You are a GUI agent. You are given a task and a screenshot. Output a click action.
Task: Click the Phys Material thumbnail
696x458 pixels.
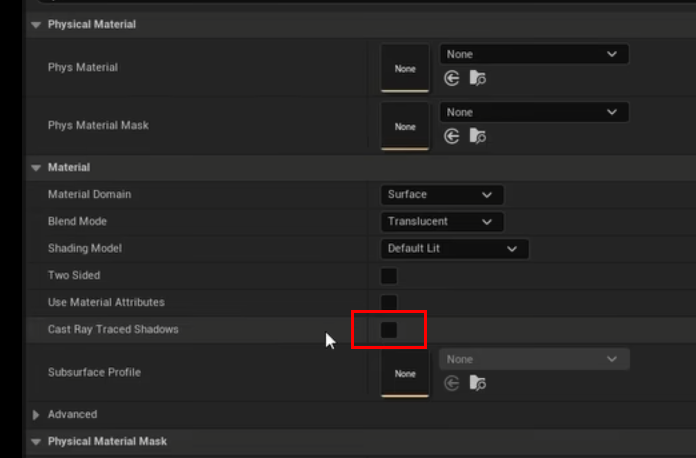click(405, 68)
